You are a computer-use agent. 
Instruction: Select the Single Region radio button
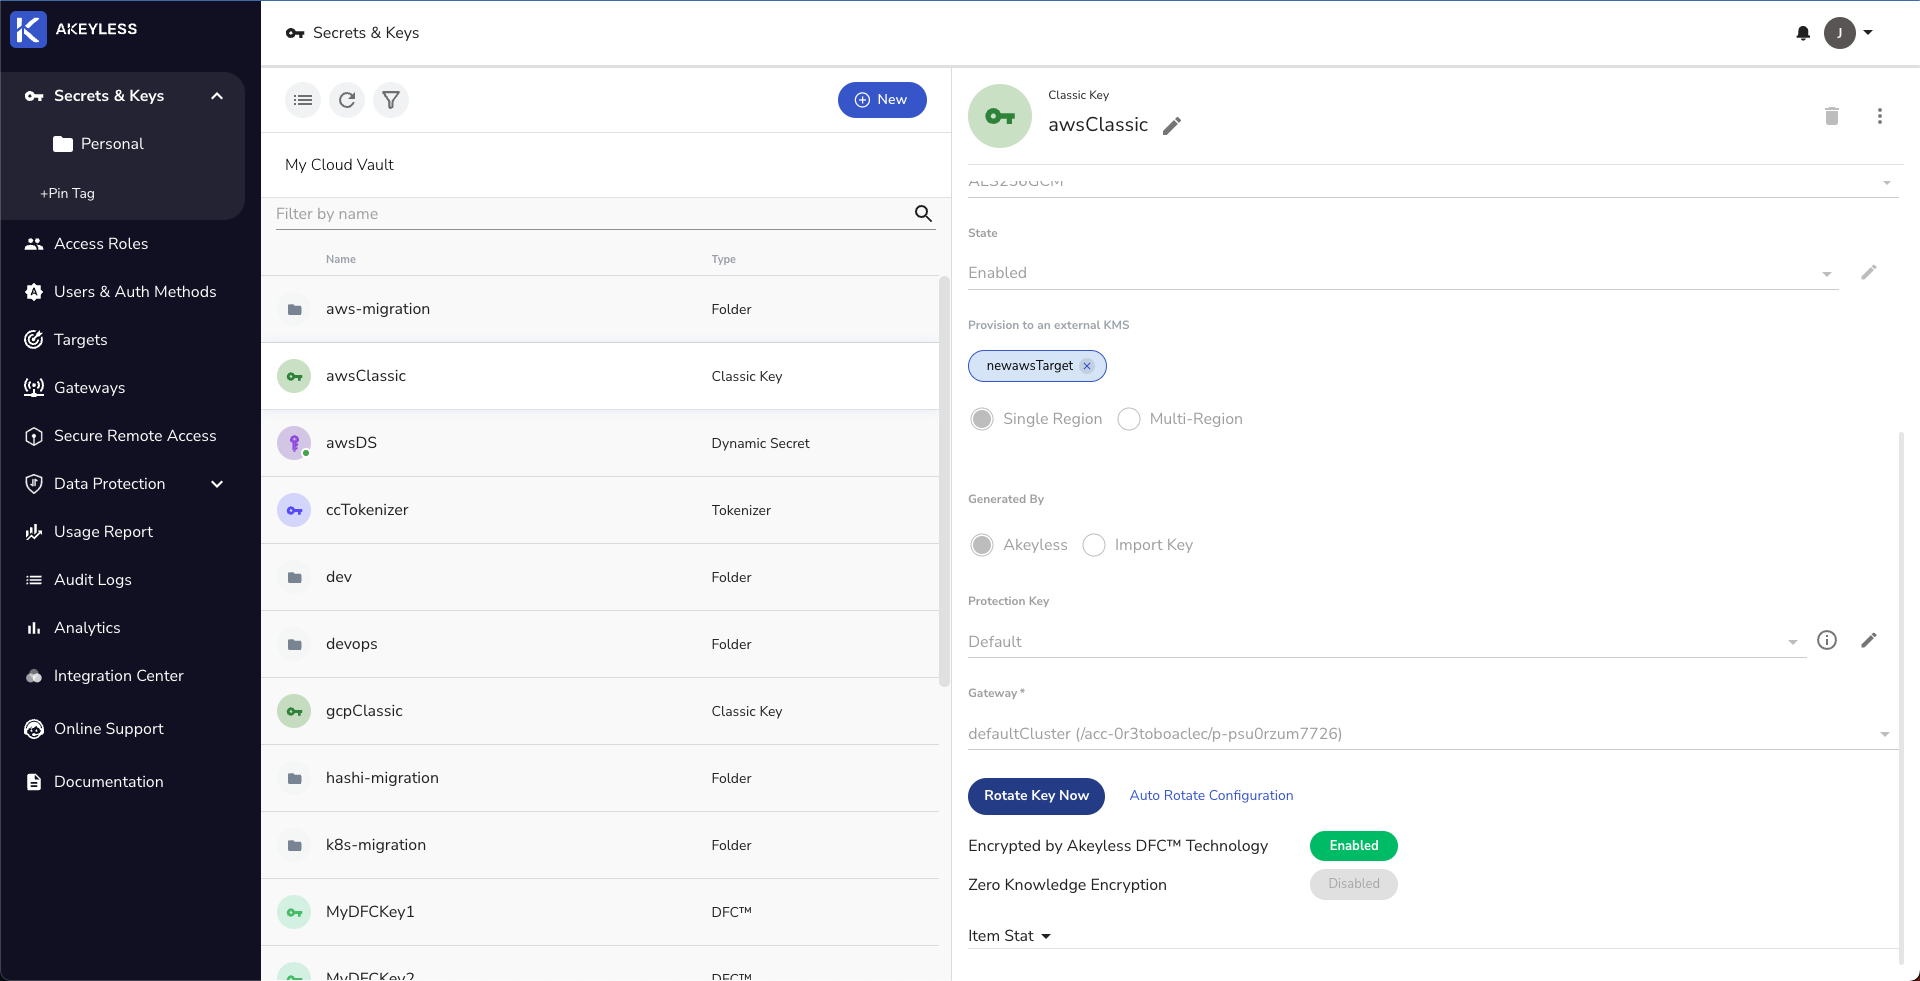point(982,419)
